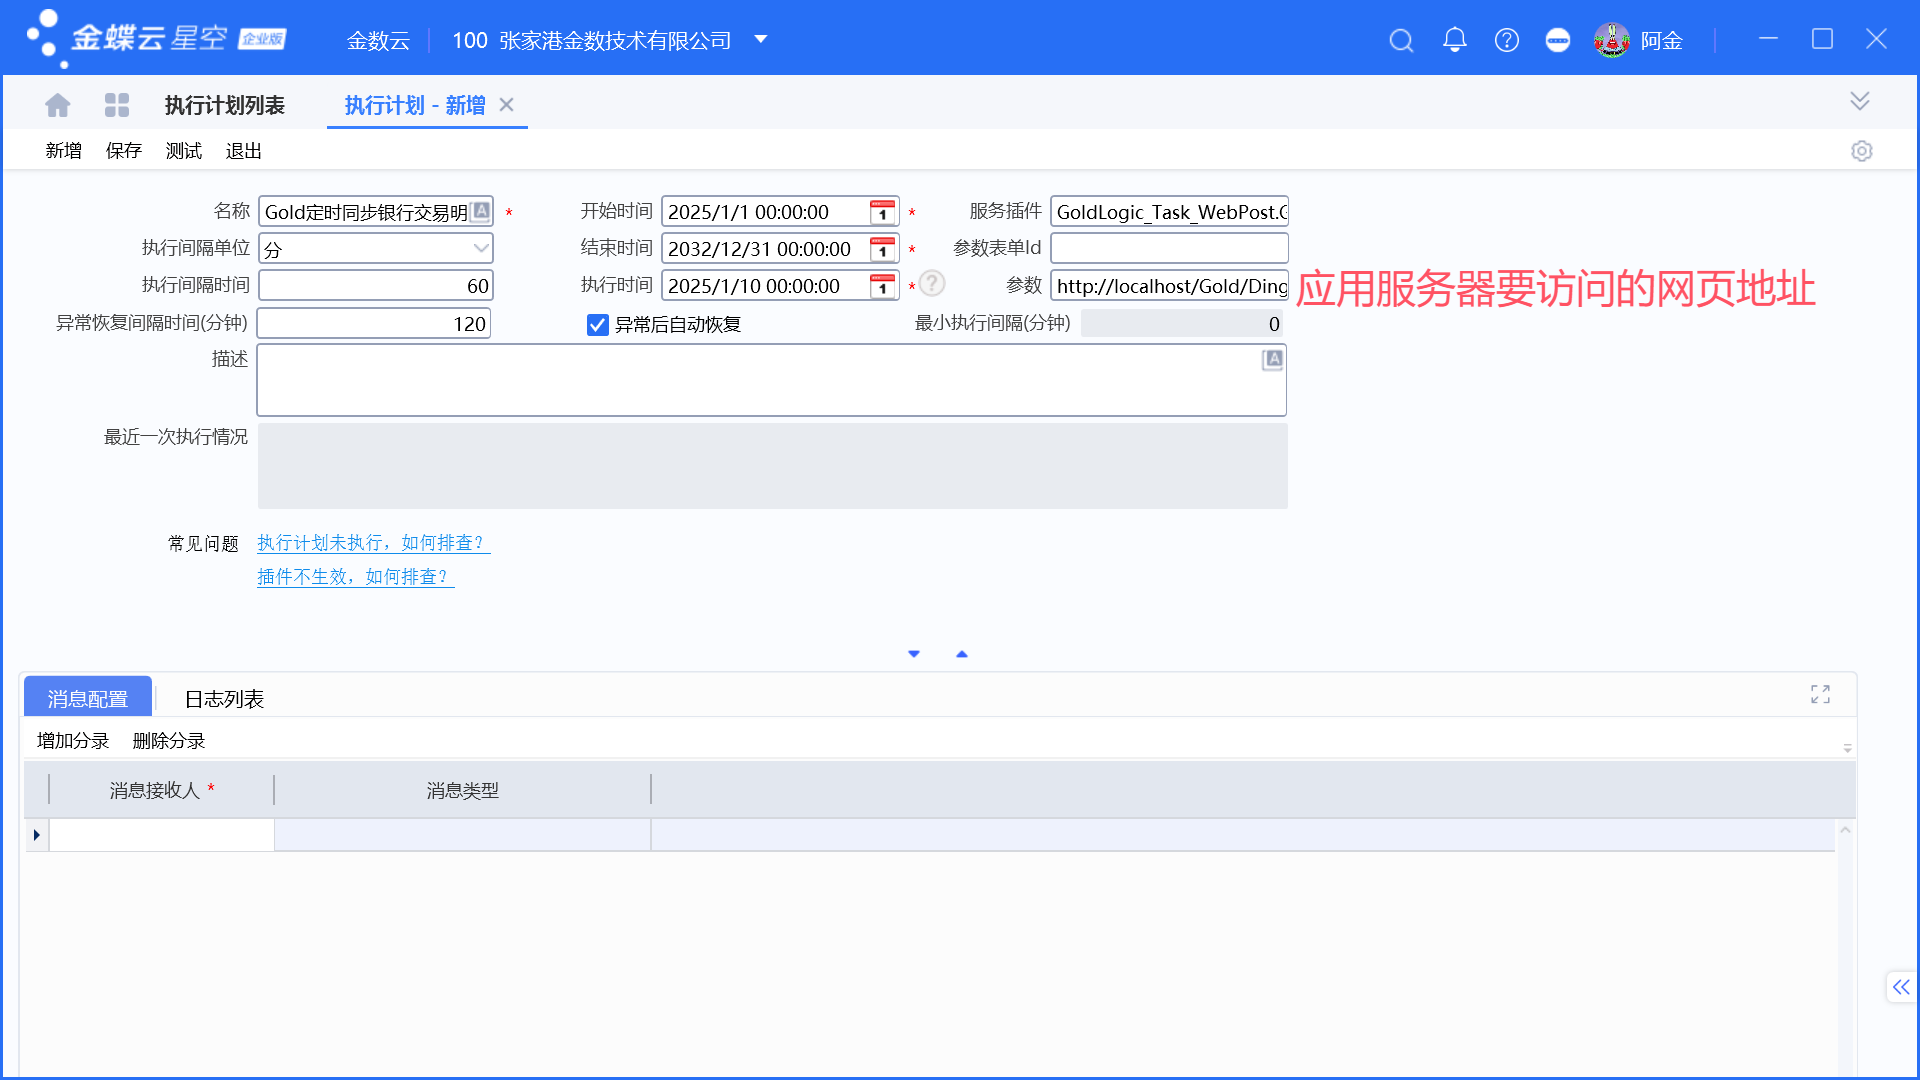Open link 执行计划未执行，如何排查？

click(x=373, y=543)
